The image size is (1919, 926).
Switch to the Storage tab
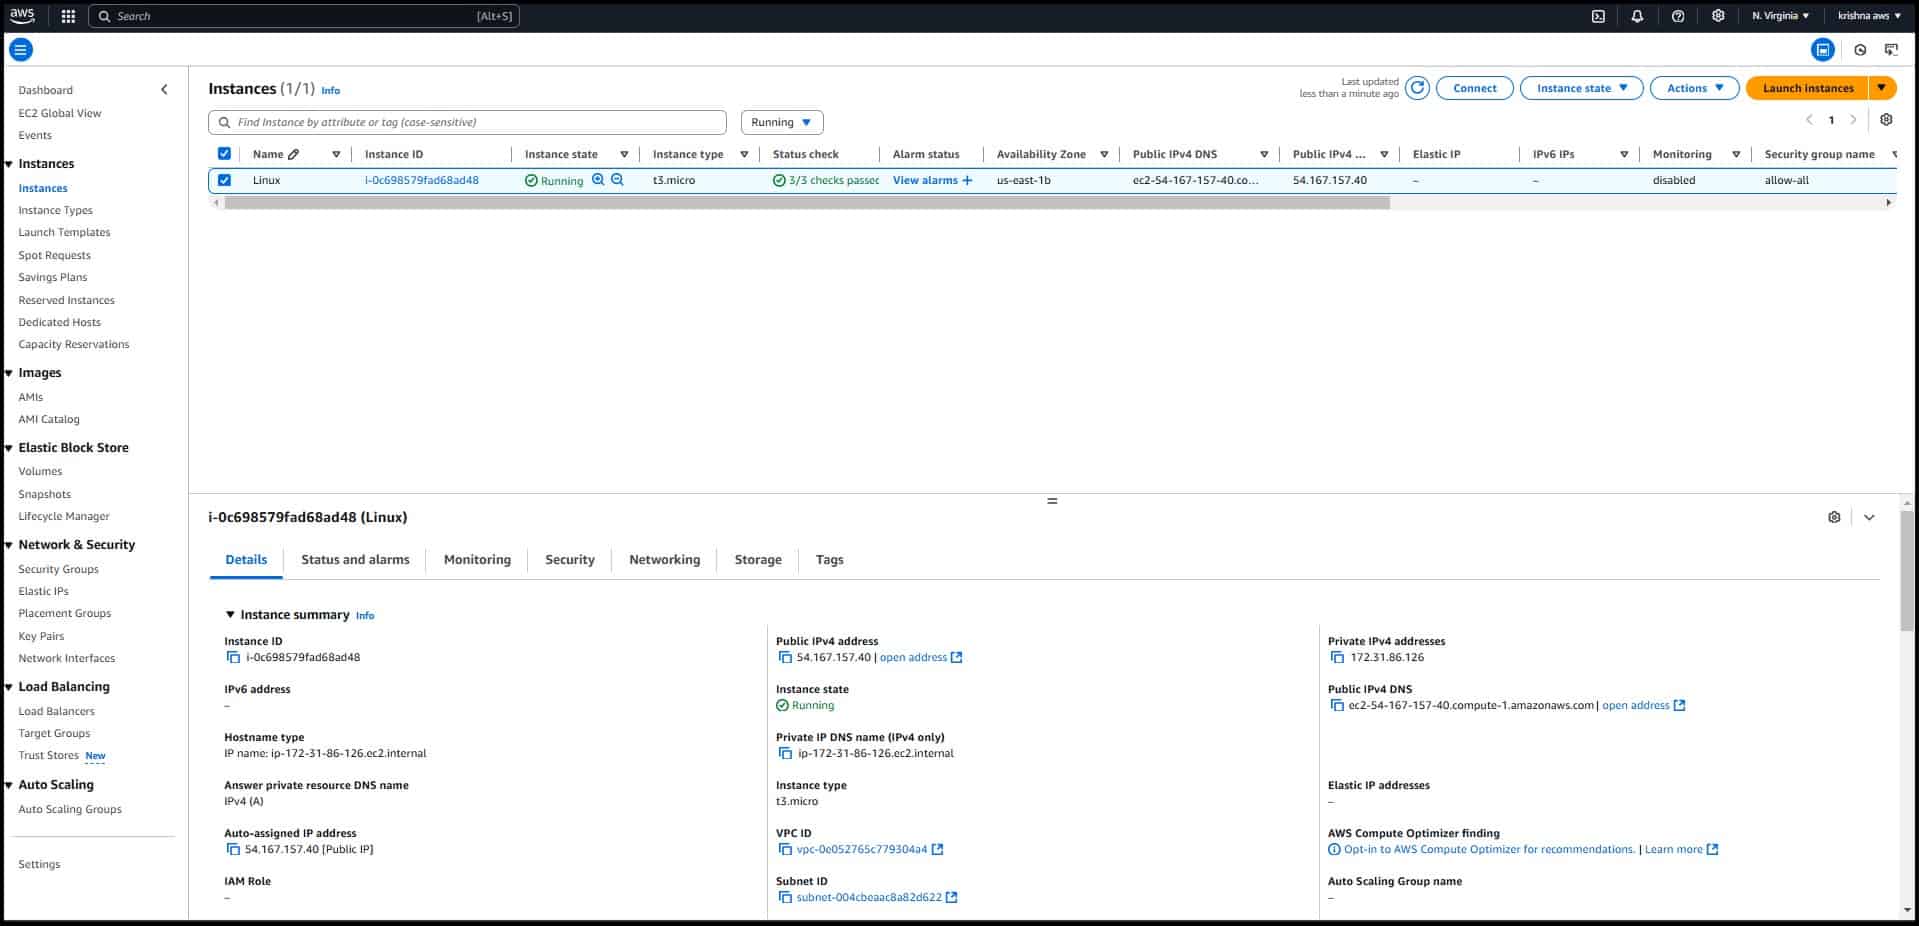click(757, 560)
